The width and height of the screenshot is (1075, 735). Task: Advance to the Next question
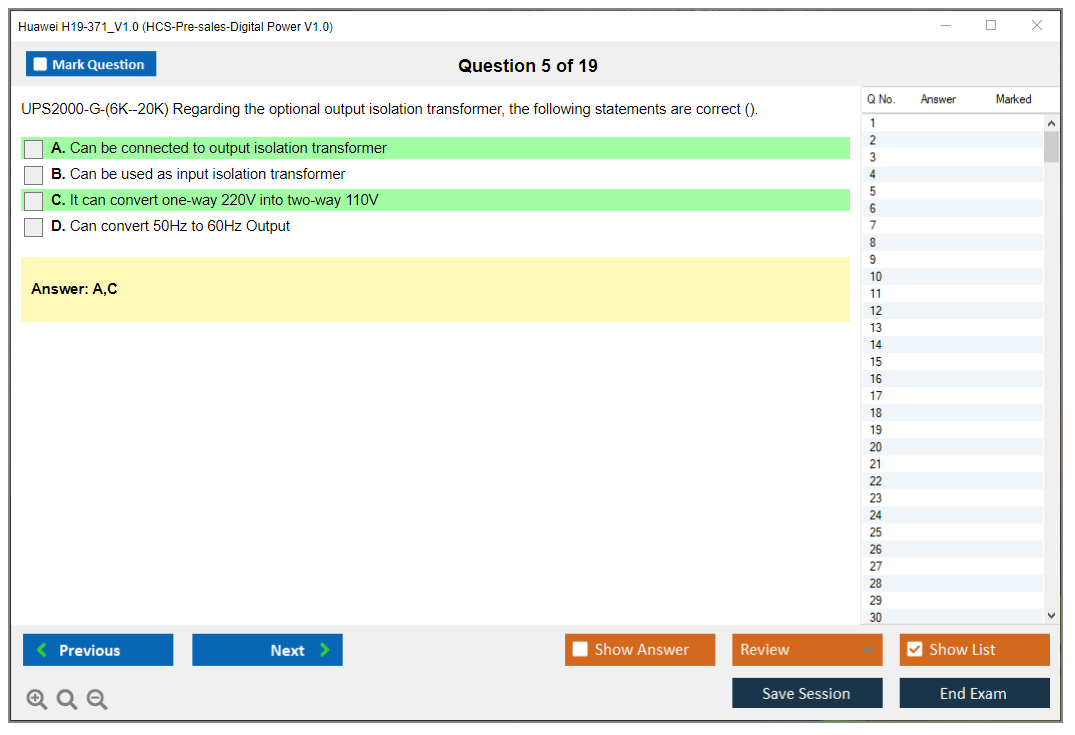click(267, 650)
